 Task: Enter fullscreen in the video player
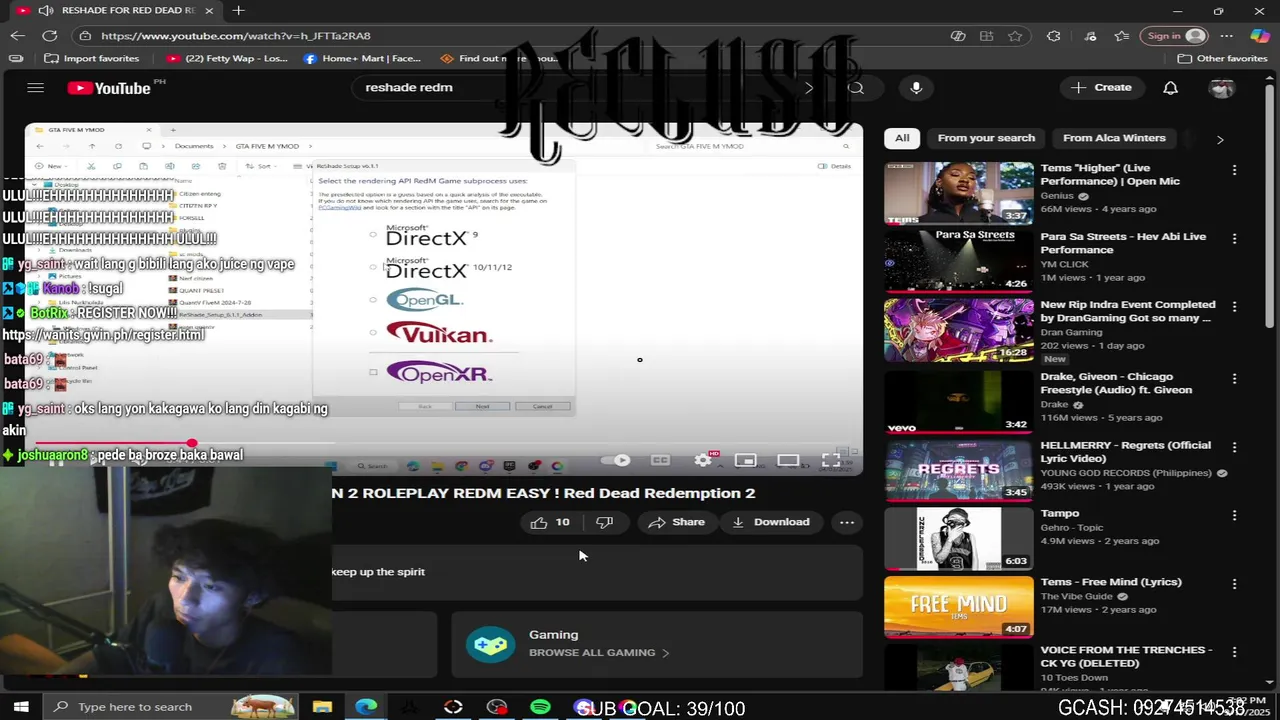pos(830,460)
